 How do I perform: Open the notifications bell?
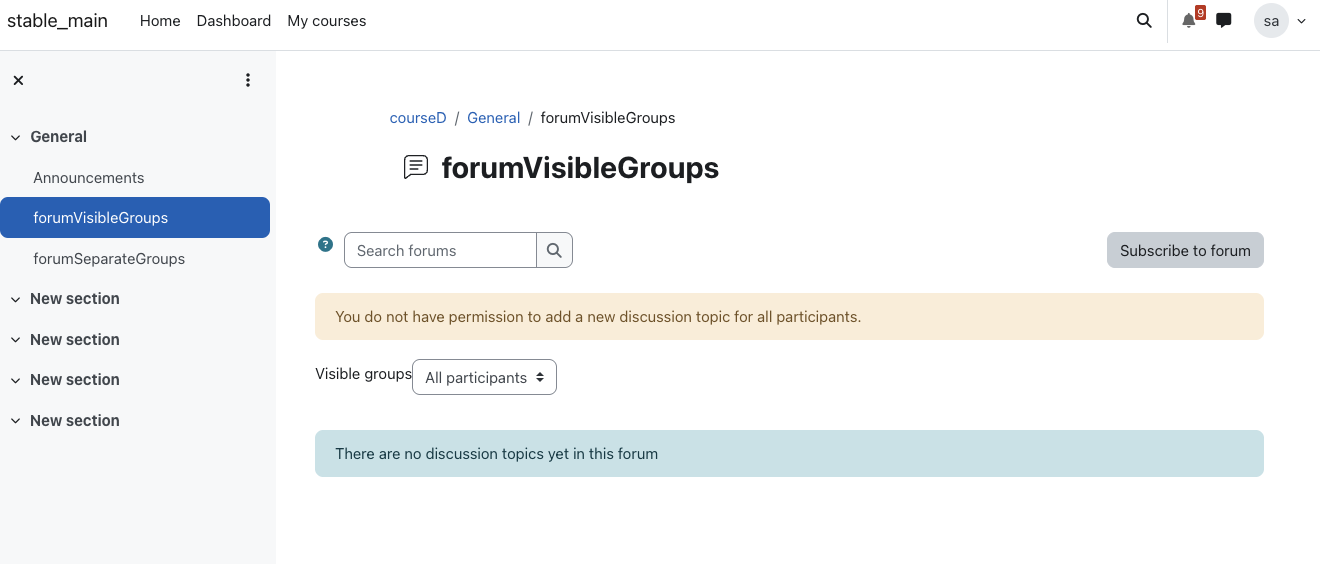[x=1188, y=21]
